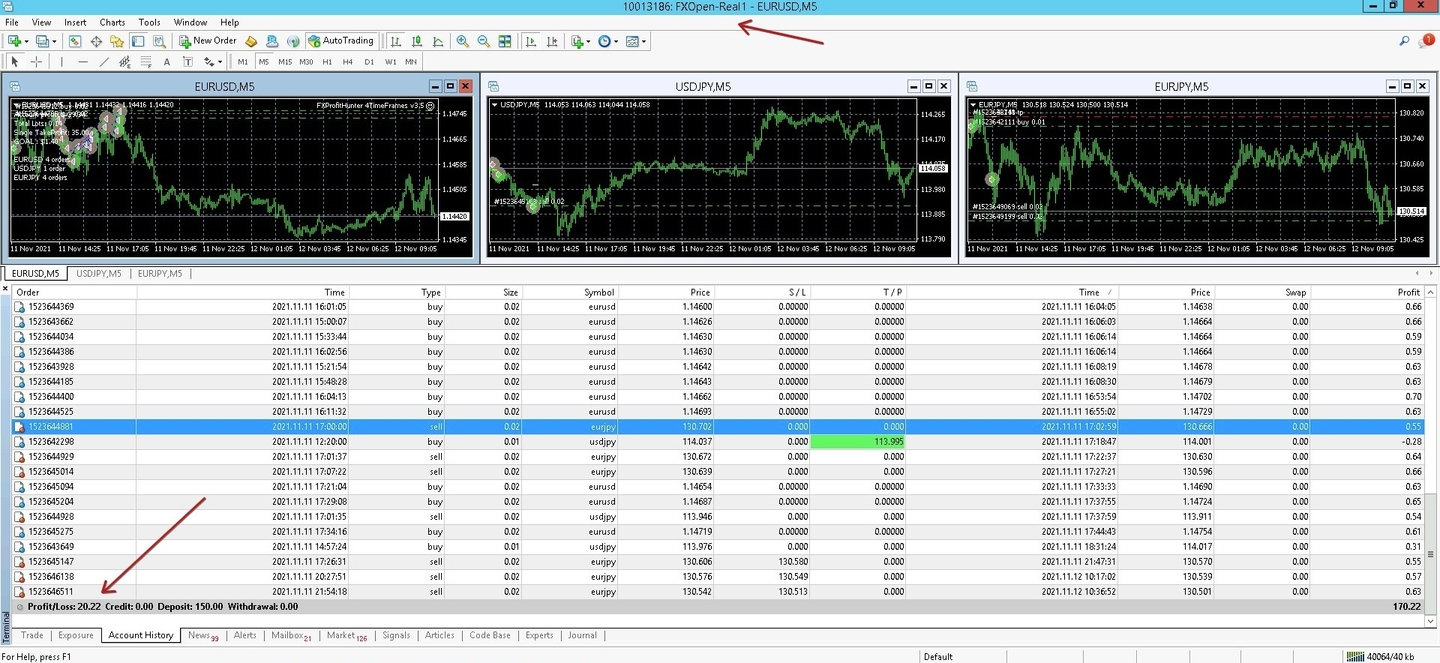Open the Charts menu

pyautogui.click(x=112, y=22)
